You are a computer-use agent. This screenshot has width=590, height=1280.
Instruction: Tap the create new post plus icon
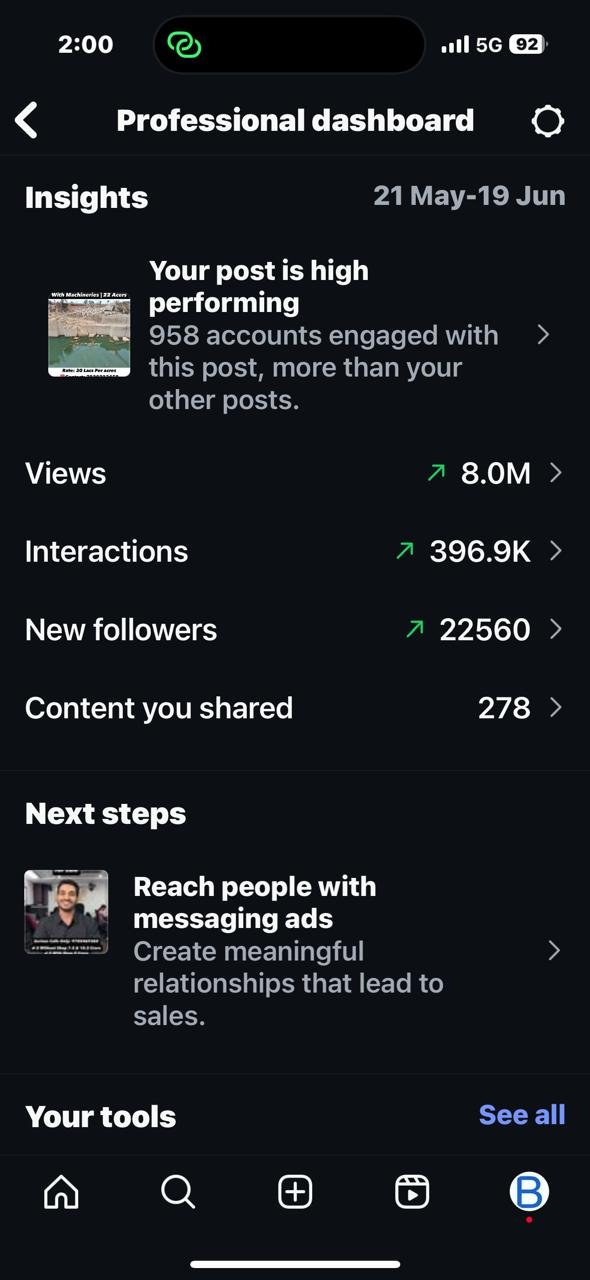coord(295,1192)
